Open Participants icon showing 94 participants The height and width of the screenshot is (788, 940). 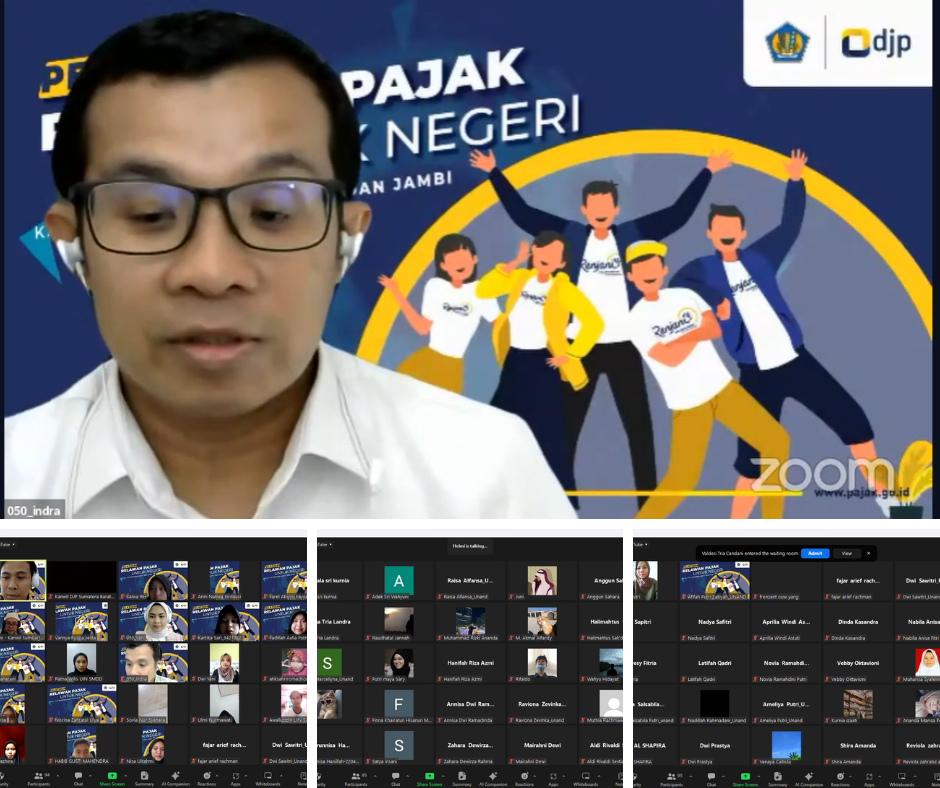click(x=41, y=776)
